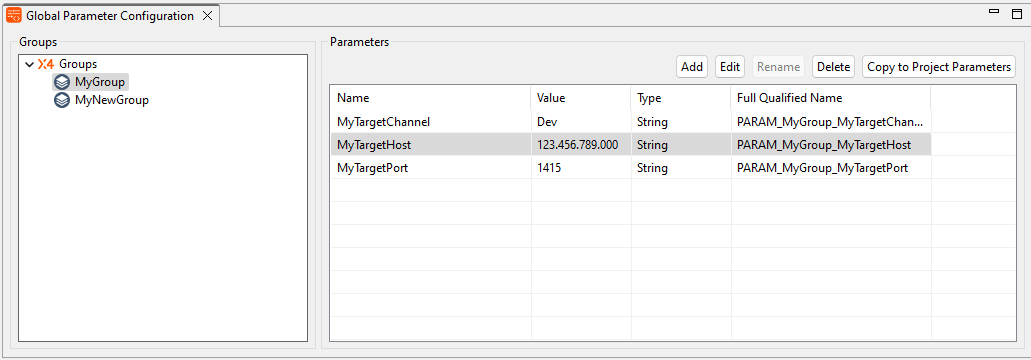Minimize the editor panel

[994, 12]
